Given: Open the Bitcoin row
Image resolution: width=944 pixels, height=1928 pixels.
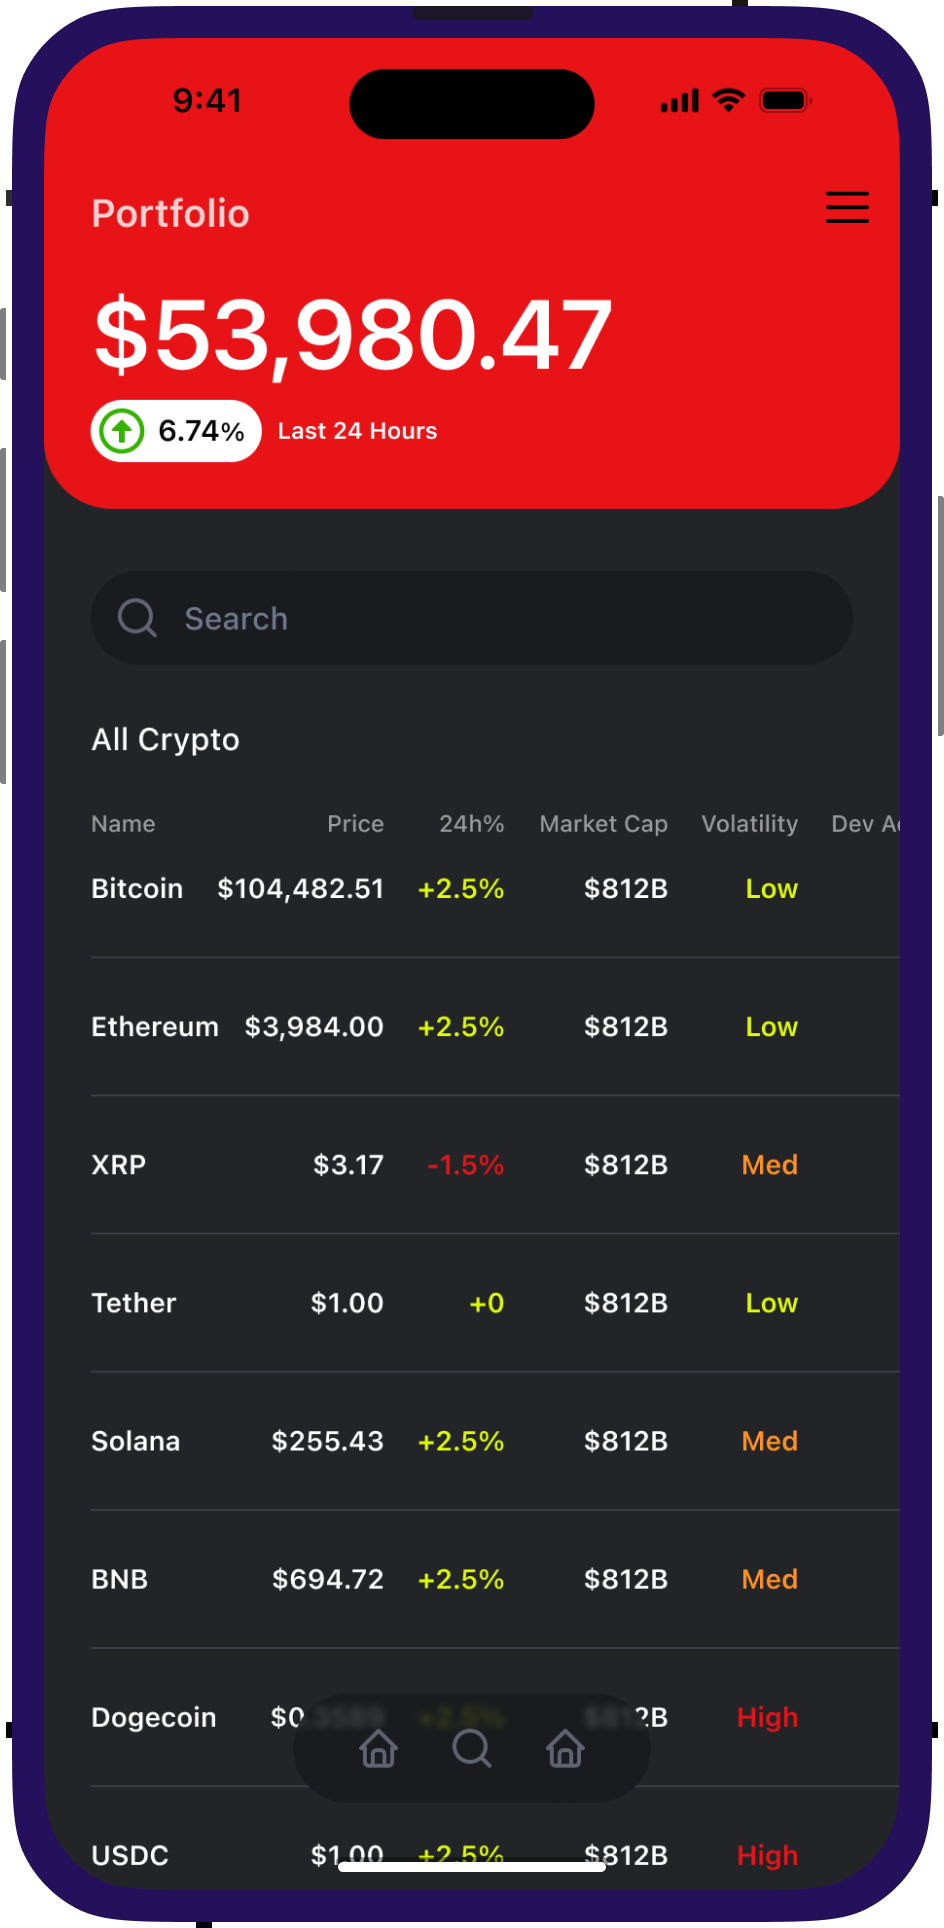Looking at the screenshot, I should (x=137, y=889).
